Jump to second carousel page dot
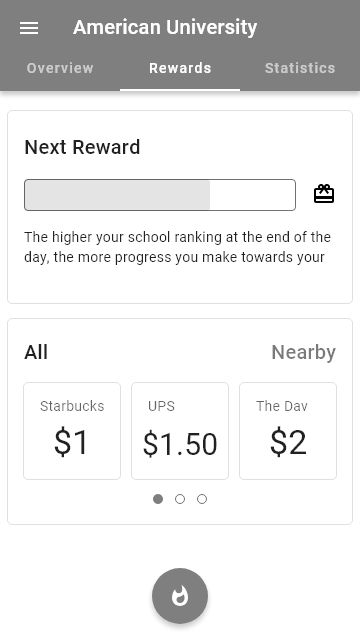 (180, 499)
